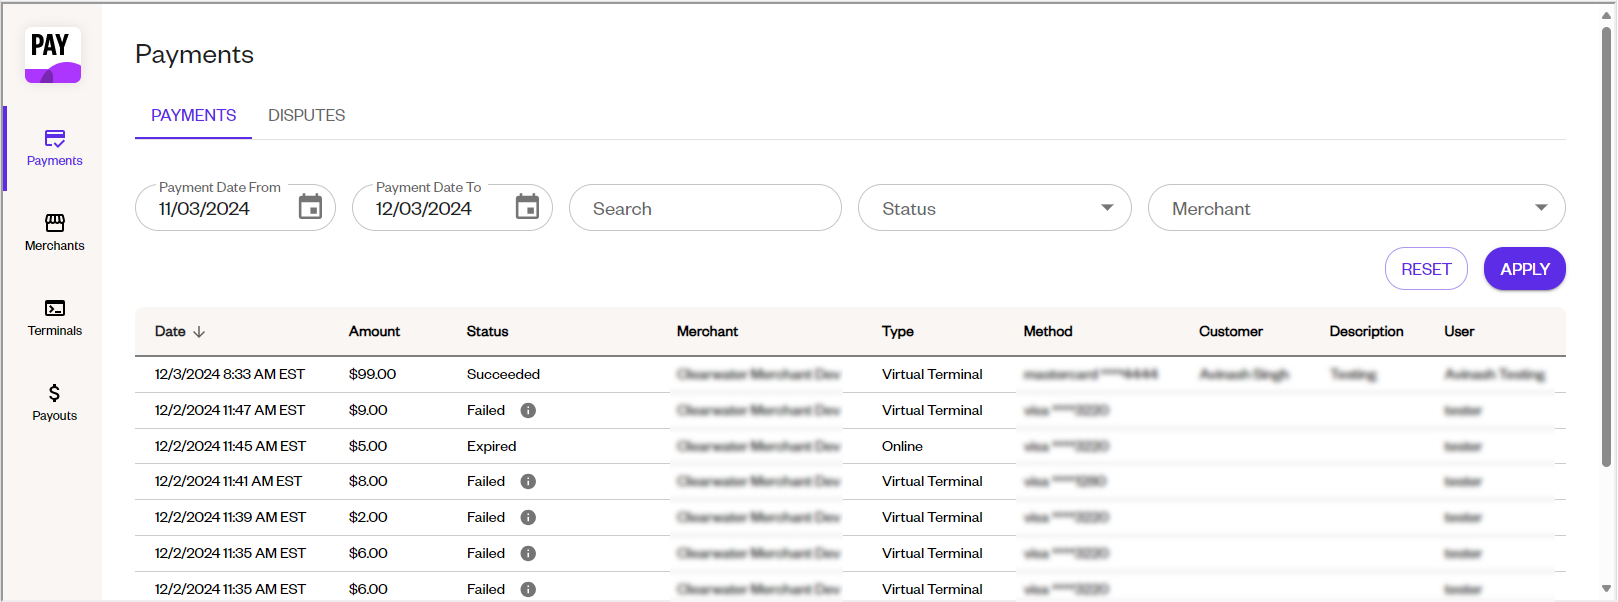Switch to the Payments tab

click(x=194, y=116)
